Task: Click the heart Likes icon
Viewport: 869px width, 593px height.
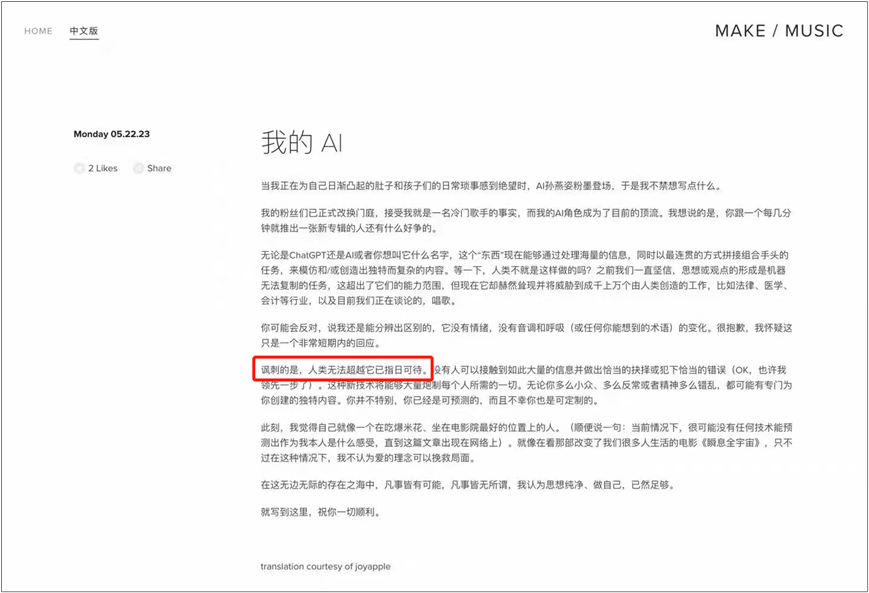Action: 79,168
